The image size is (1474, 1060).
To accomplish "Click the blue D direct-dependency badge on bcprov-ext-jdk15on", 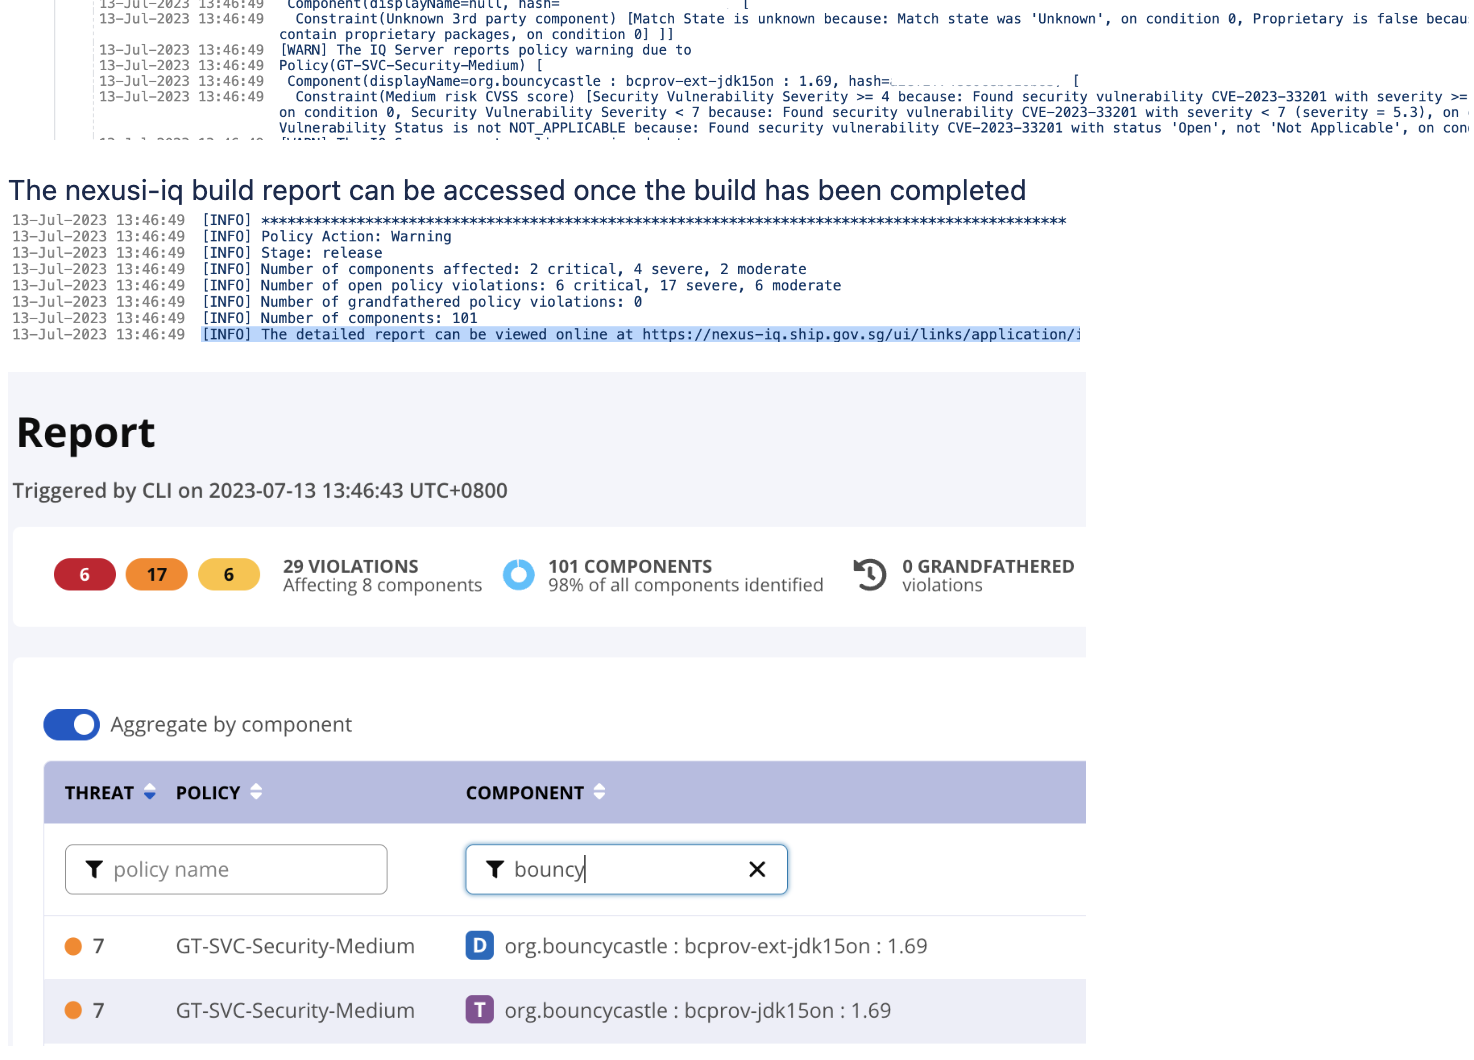I will (x=480, y=945).
